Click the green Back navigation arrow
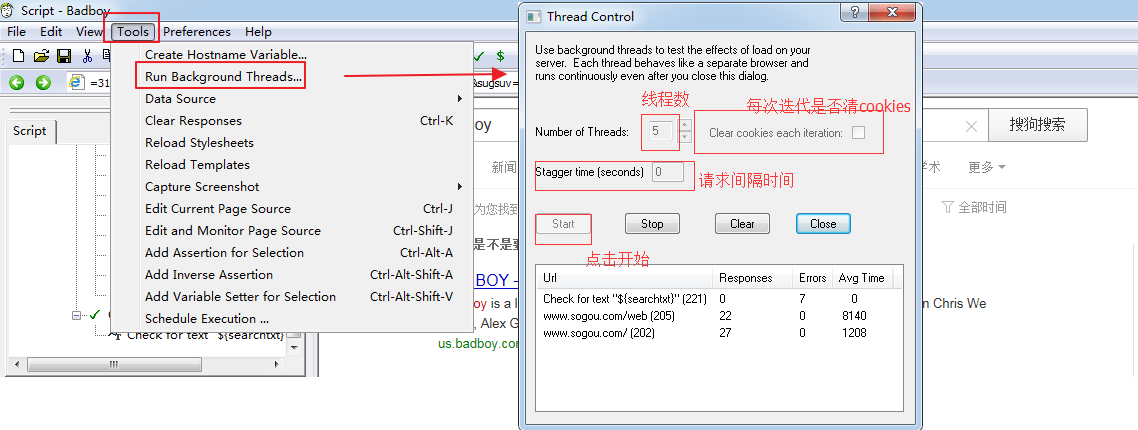Screen dimensions: 1138x430 [17, 83]
